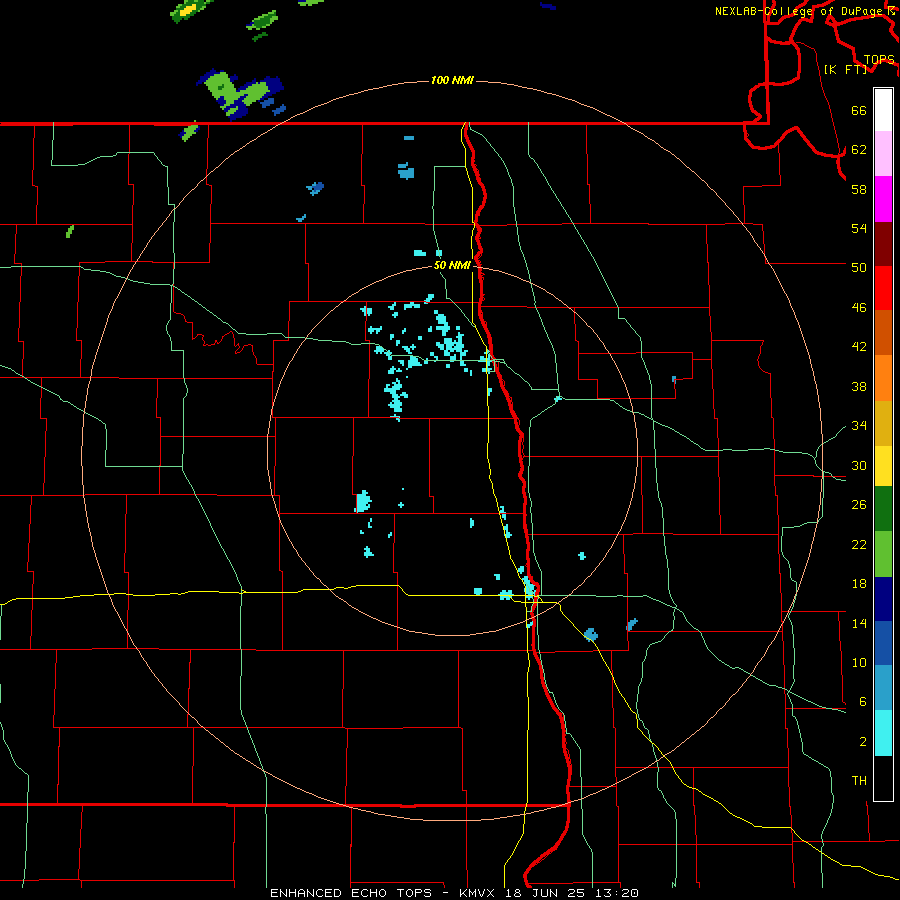The height and width of the screenshot is (900, 900).
Task: Click the black TH legend swatch
Action: [x=883, y=778]
